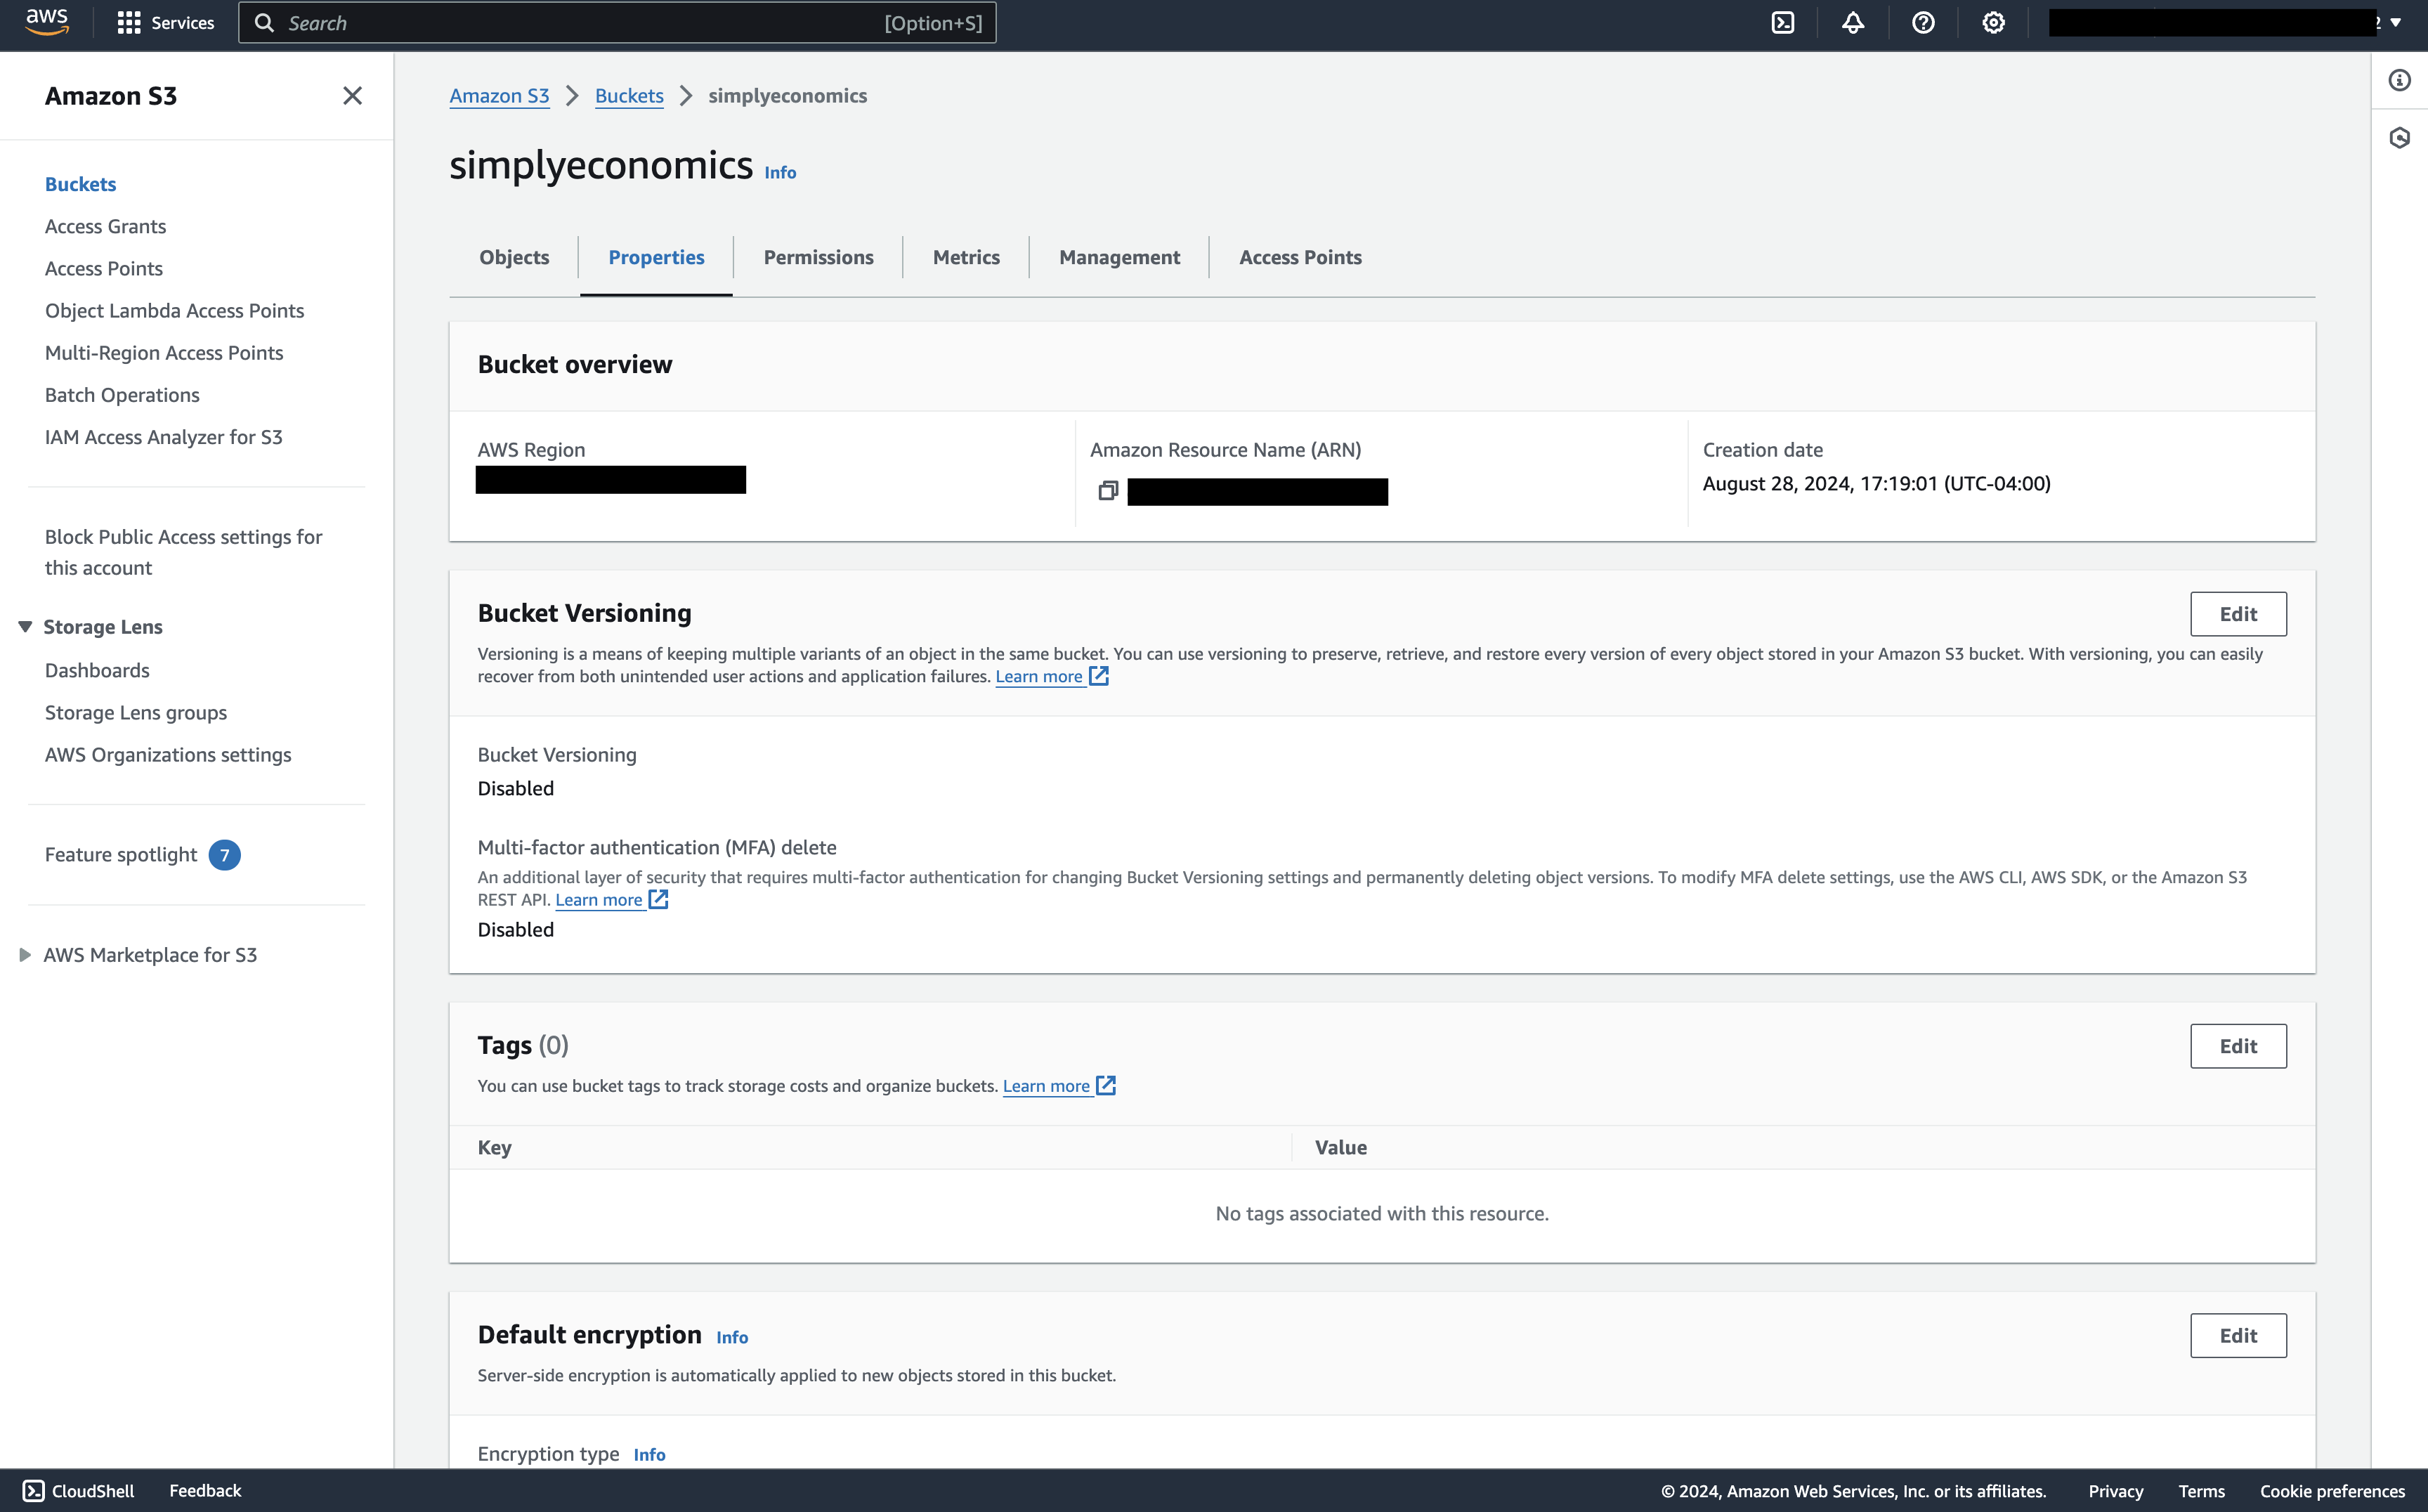Open the help question mark menu
Image resolution: width=2428 pixels, height=1512 pixels.
pyautogui.click(x=1922, y=23)
